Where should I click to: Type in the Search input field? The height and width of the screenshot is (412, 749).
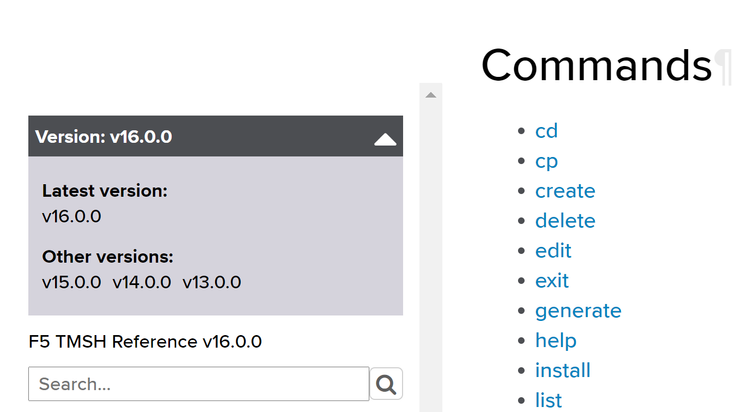(x=199, y=384)
